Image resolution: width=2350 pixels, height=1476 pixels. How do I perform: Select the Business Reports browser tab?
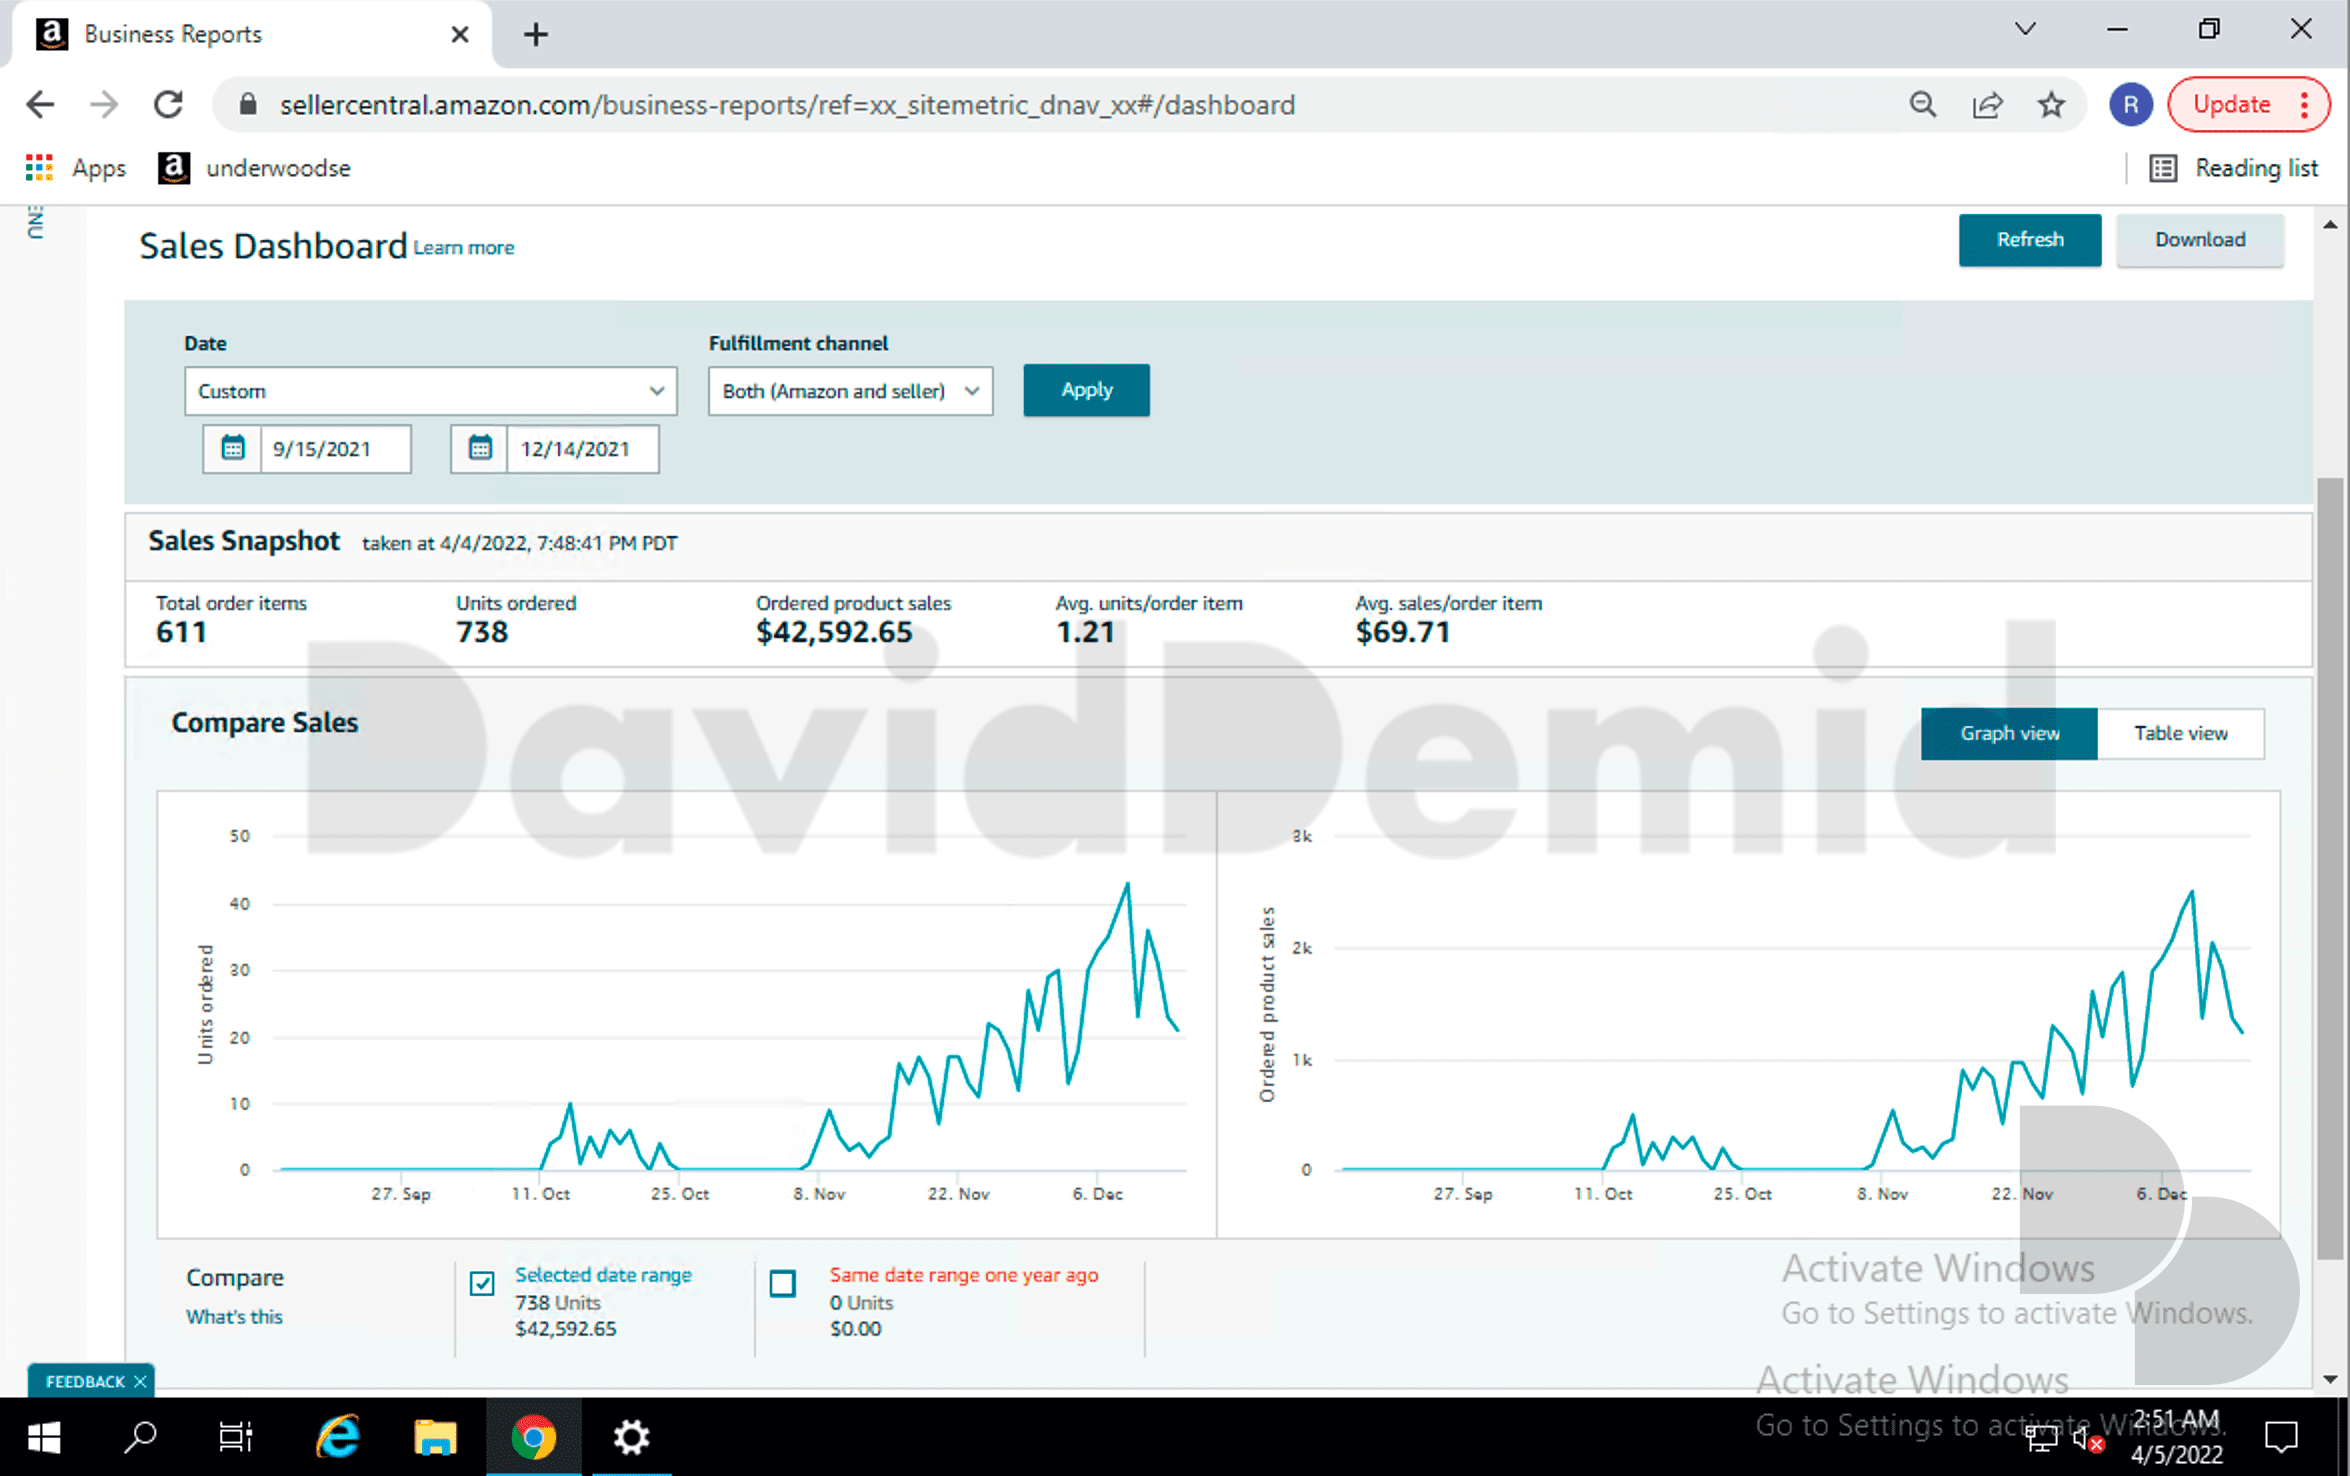pyautogui.click(x=252, y=35)
